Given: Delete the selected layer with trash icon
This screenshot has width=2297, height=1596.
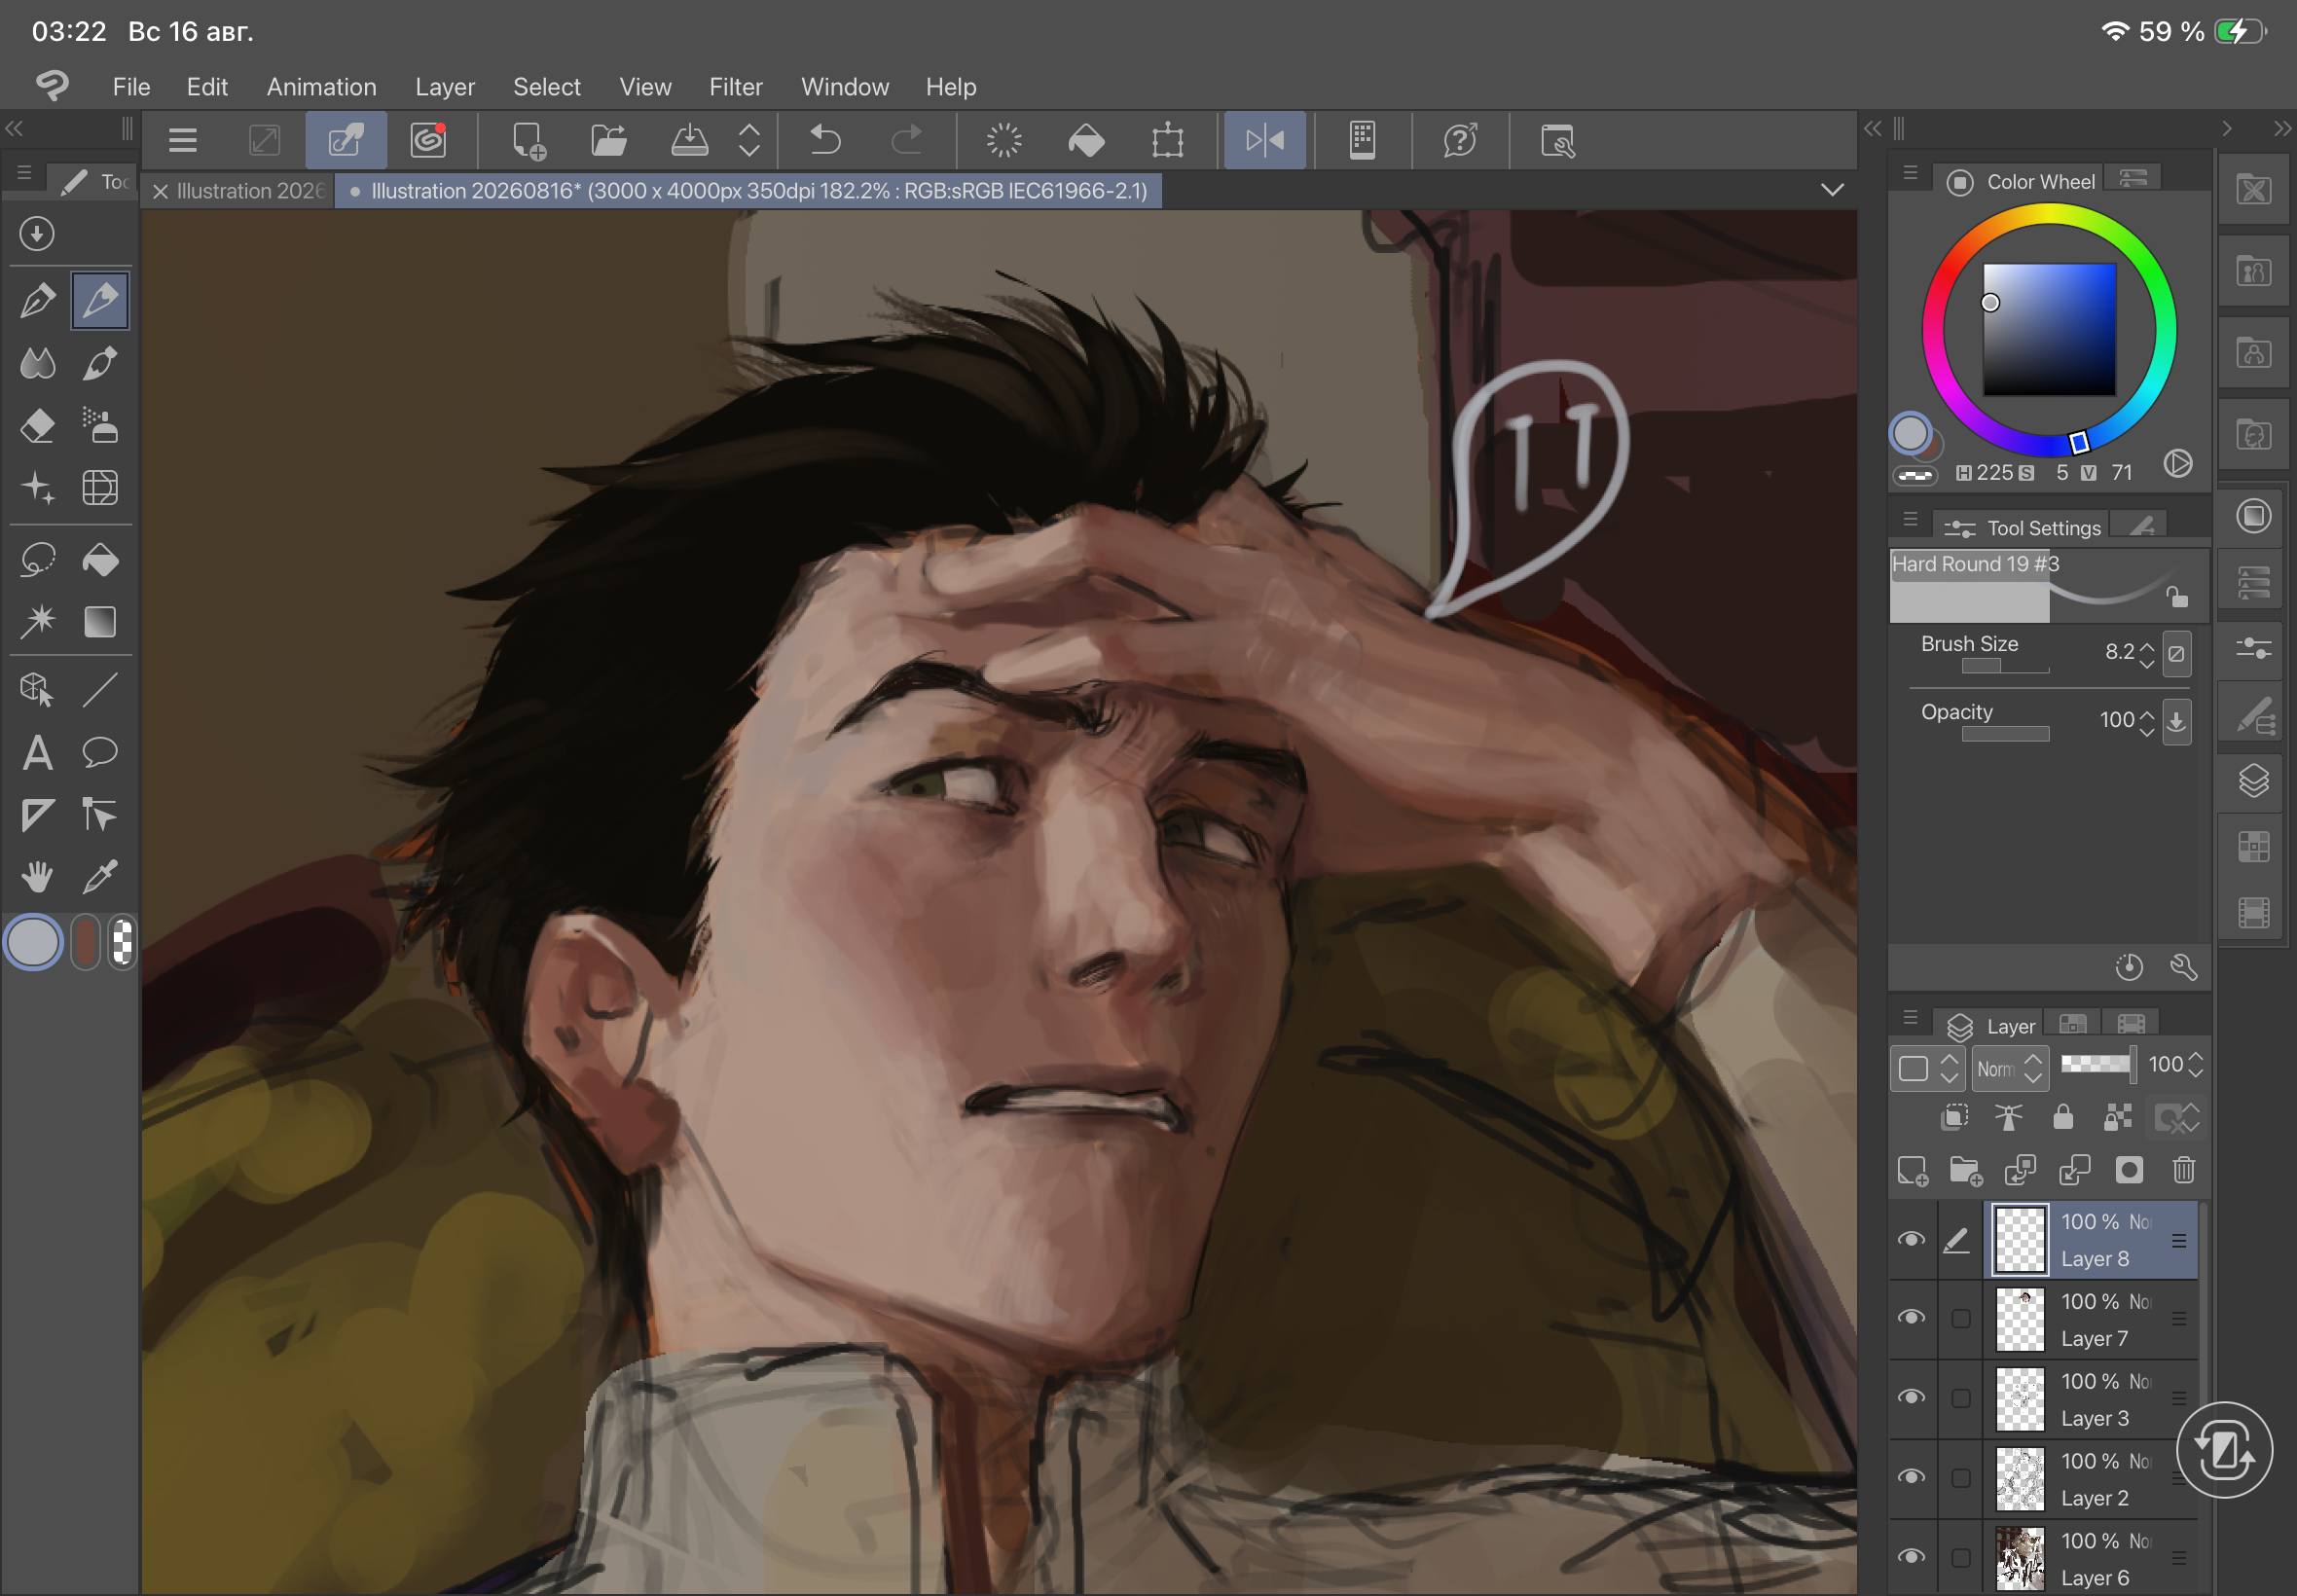Looking at the screenshot, I should (2184, 1170).
